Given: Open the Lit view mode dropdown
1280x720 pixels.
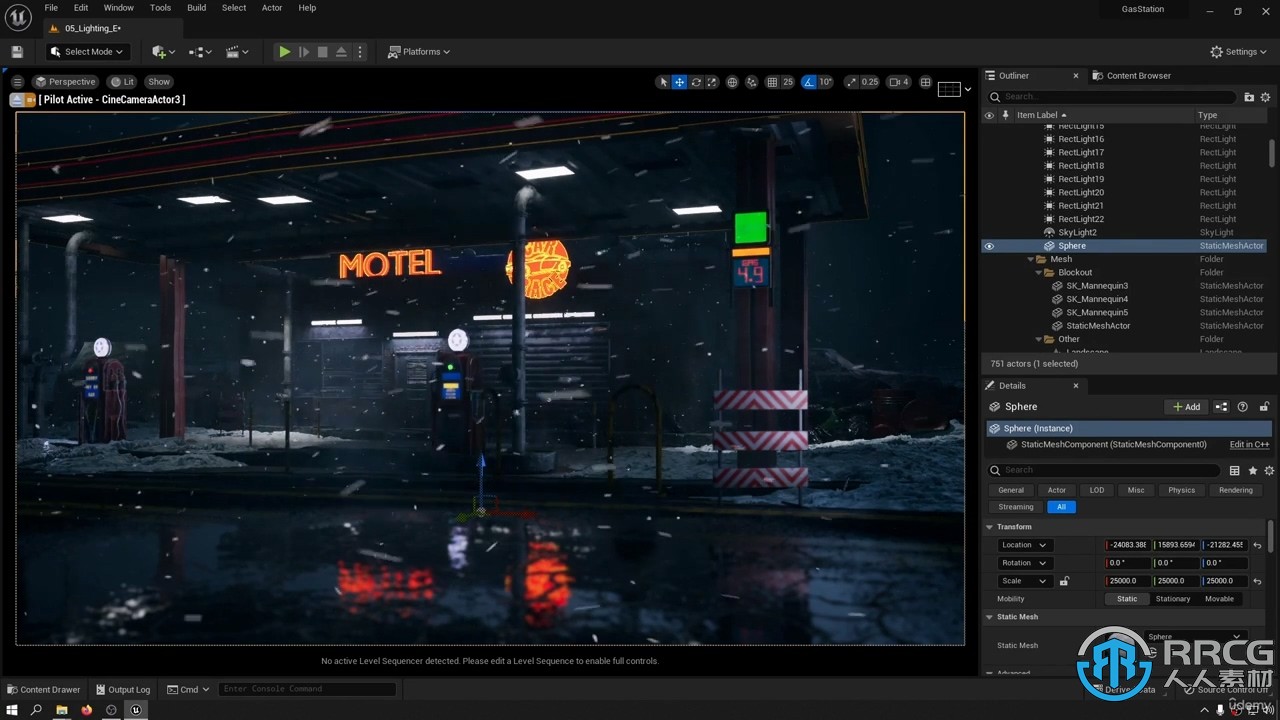Looking at the screenshot, I should (122, 82).
